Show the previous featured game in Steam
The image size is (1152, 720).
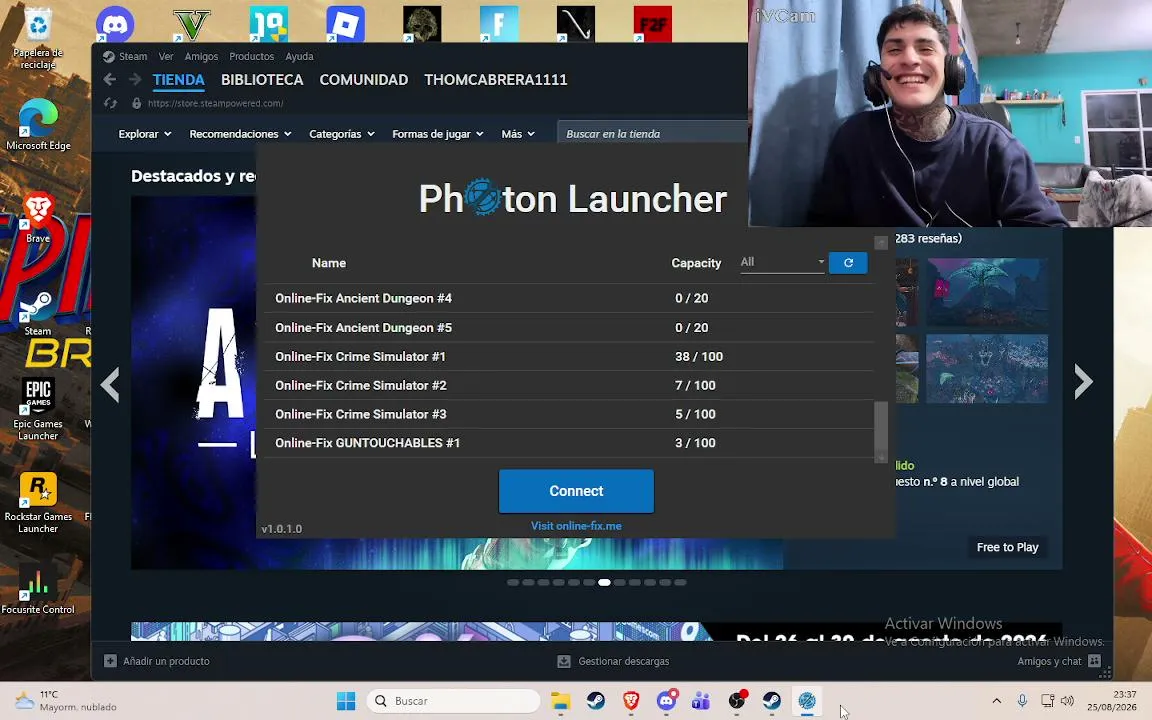(x=110, y=384)
